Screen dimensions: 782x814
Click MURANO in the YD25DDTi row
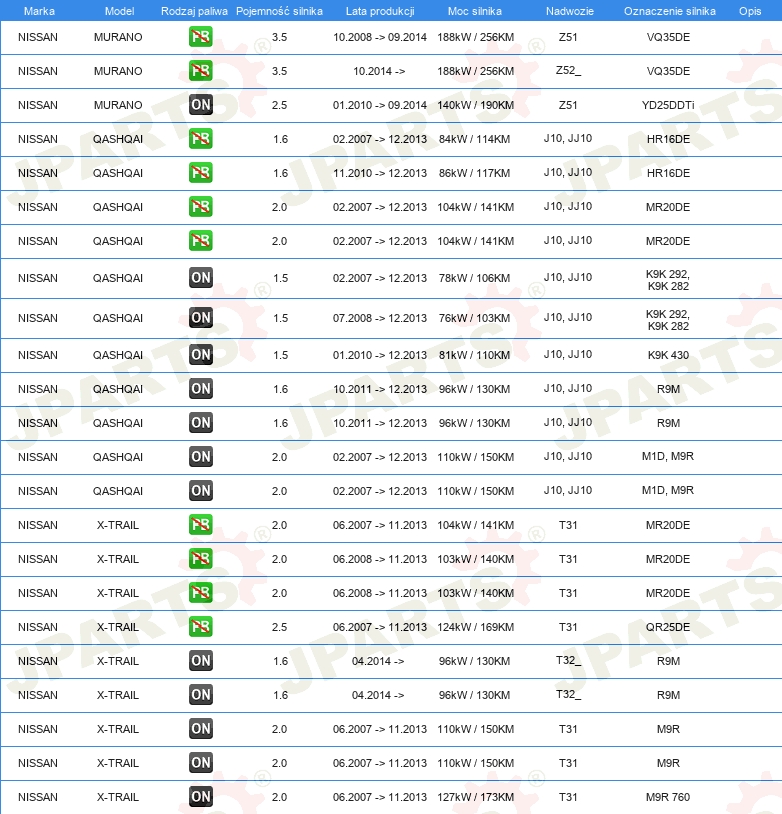[118, 105]
